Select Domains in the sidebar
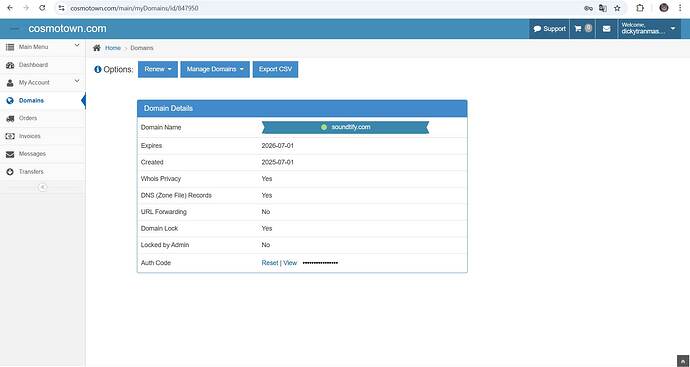690x367 pixels. coord(31,100)
